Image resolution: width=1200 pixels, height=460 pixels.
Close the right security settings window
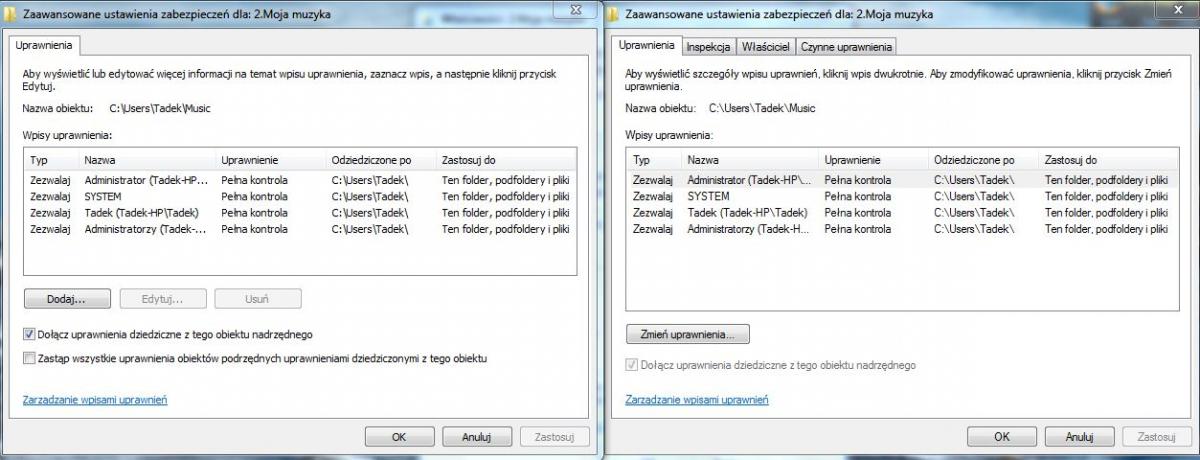(1176, 8)
